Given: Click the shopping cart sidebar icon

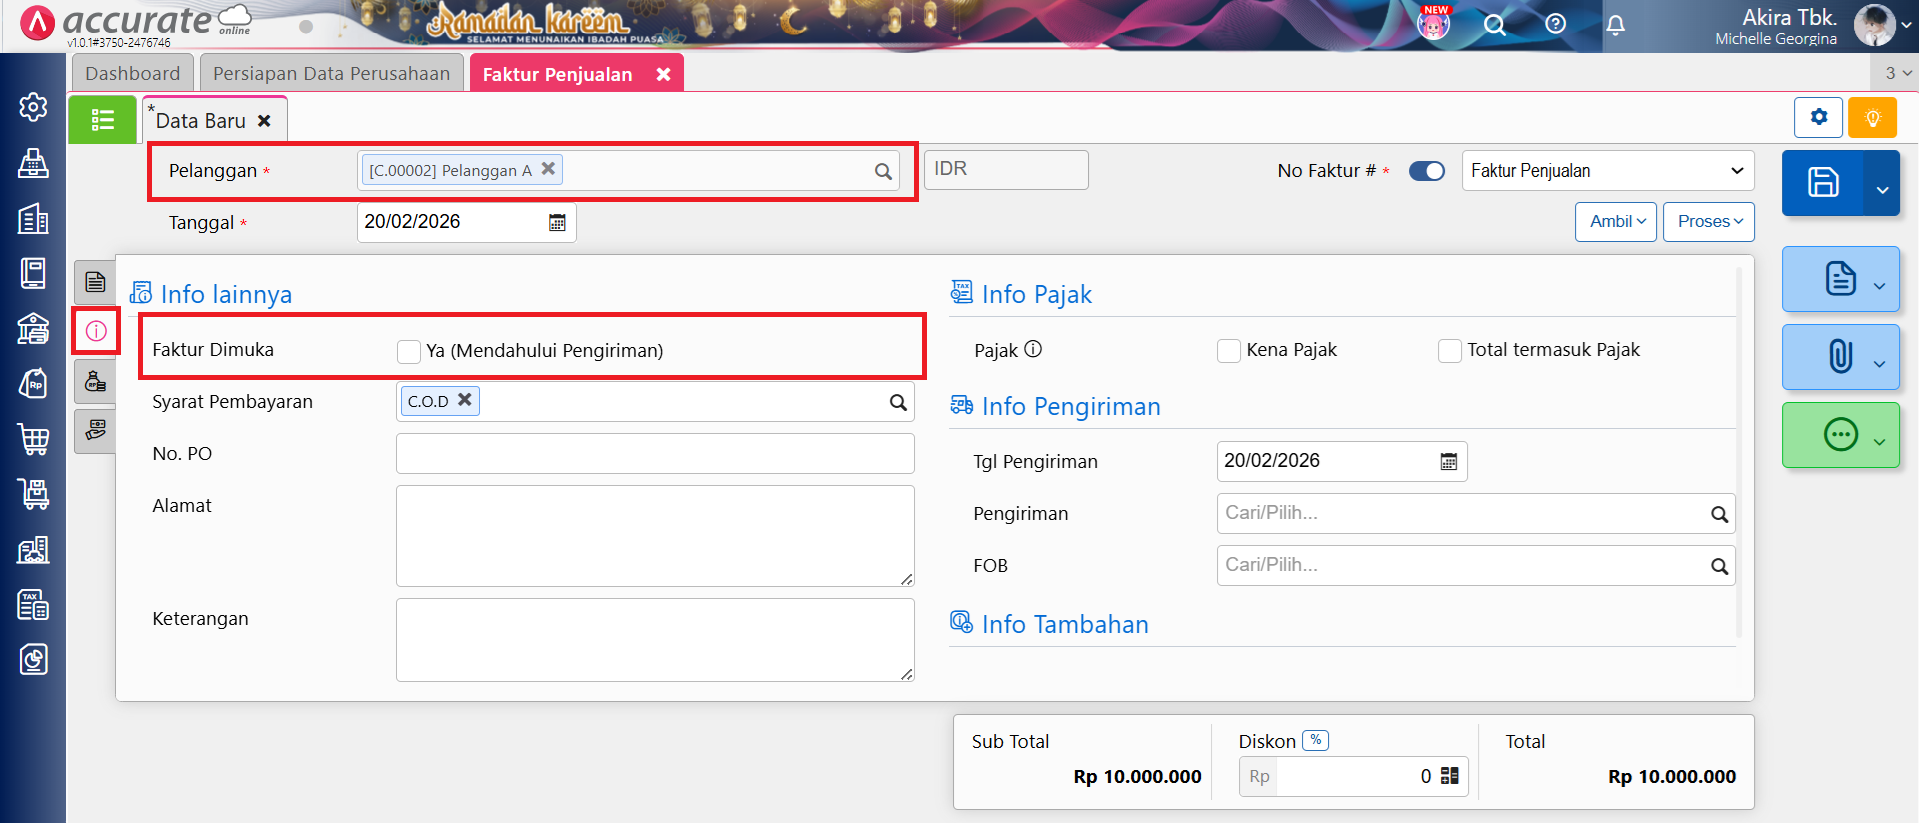Looking at the screenshot, I should (33, 439).
